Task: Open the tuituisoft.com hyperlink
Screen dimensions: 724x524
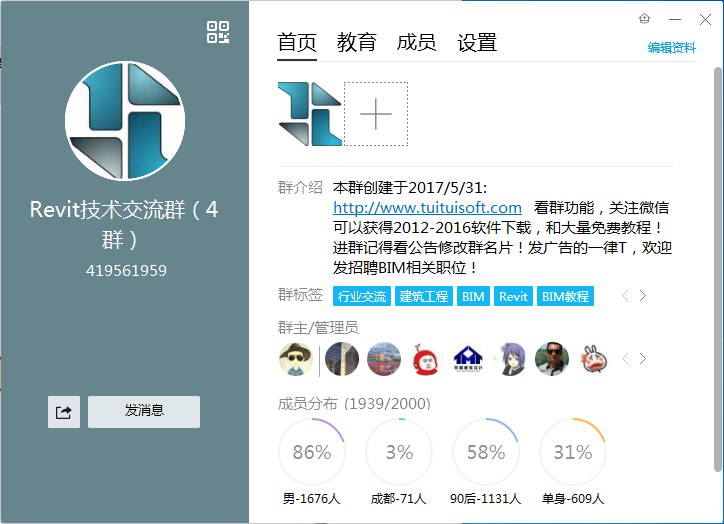Action: tap(428, 208)
